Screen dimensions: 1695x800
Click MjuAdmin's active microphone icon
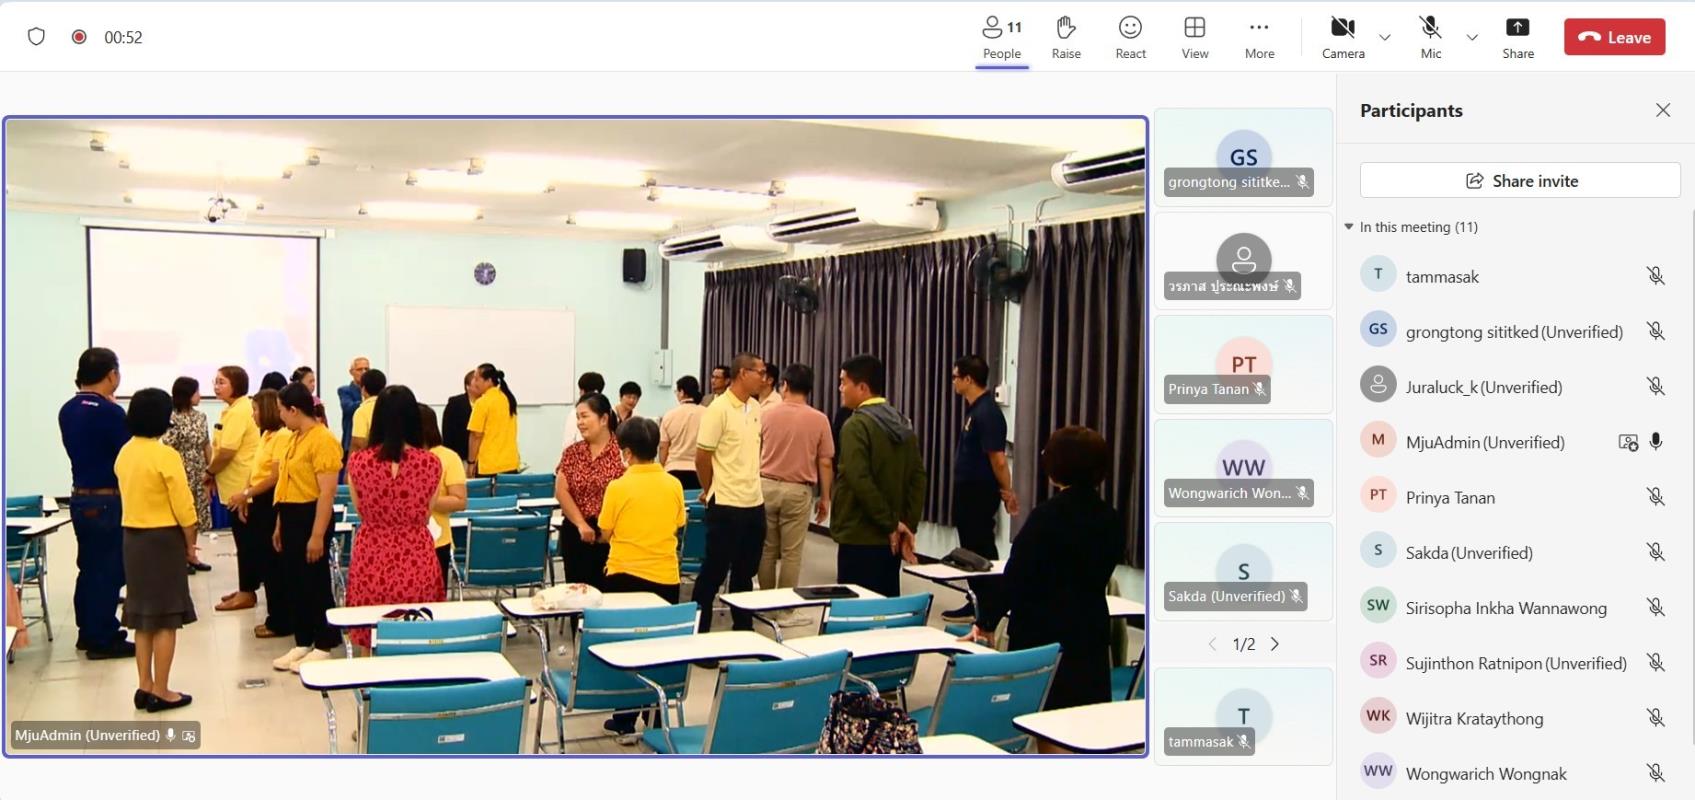pos(1656,442)
